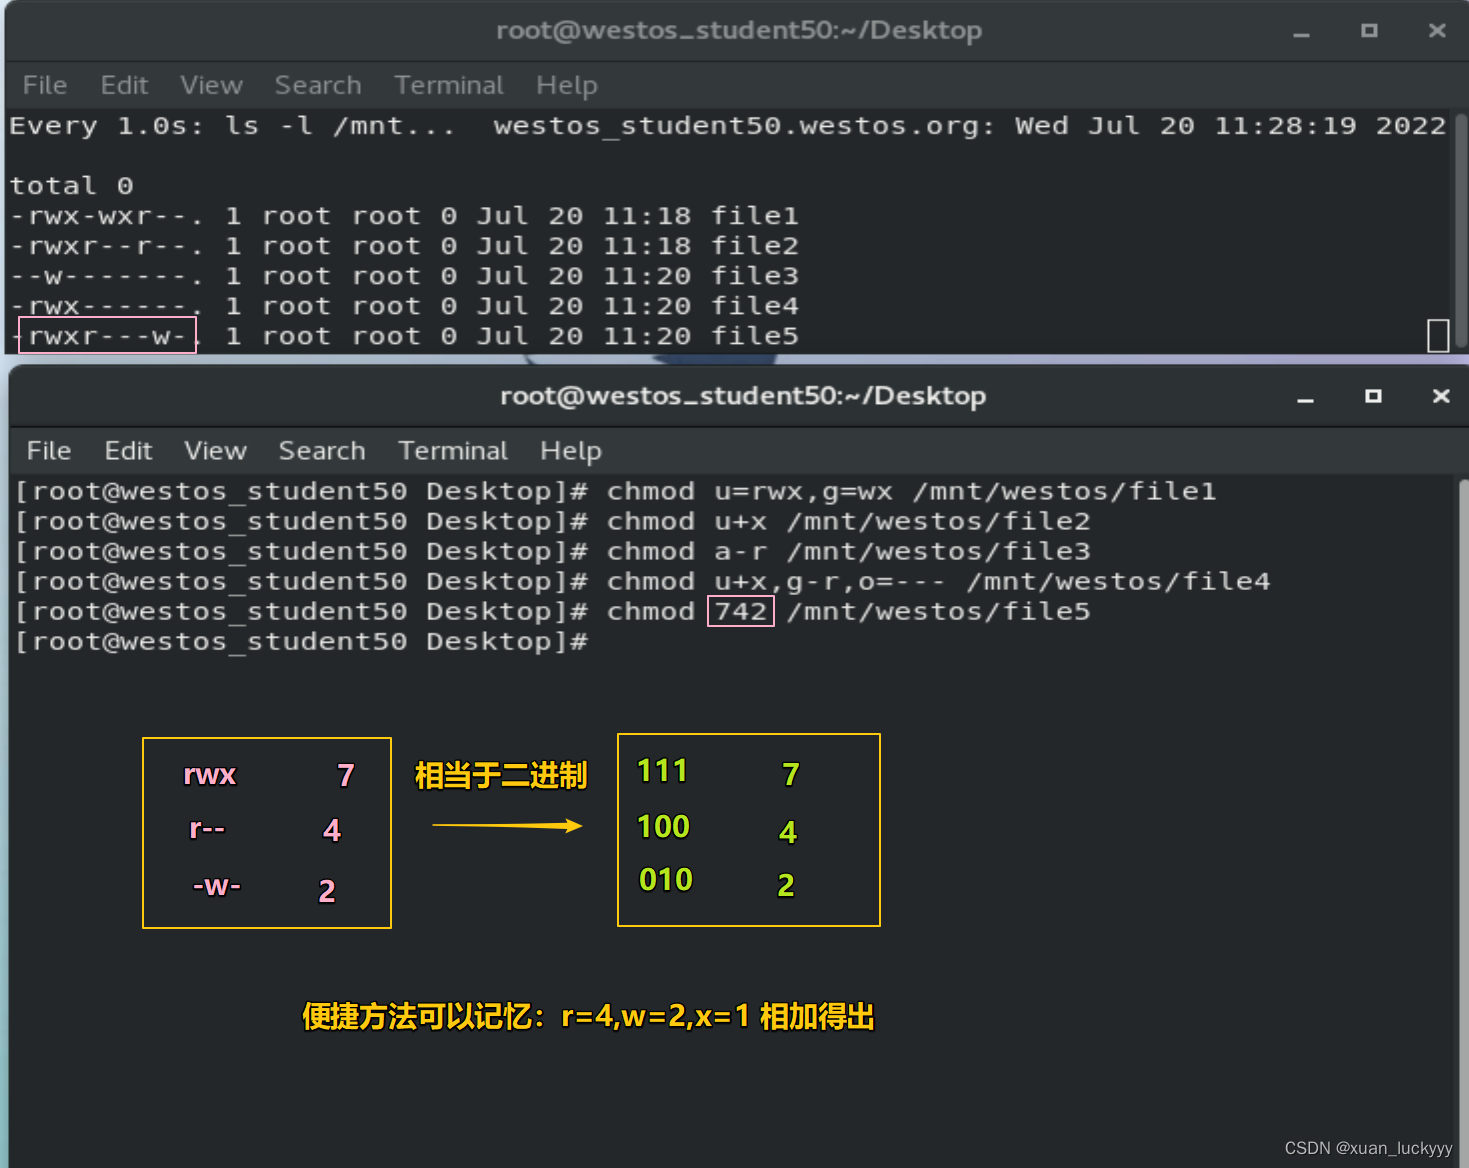Click the cursor block in upper terminal
The image size is (1469, 1168).
[1438, 336]
